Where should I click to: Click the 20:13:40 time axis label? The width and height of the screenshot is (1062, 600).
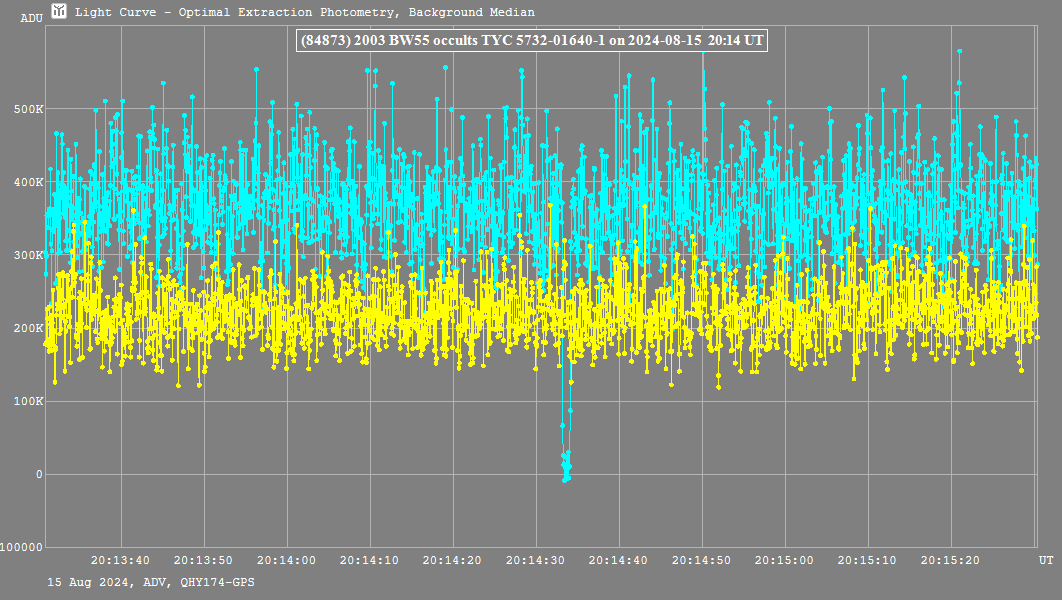[x=121, y=560]
